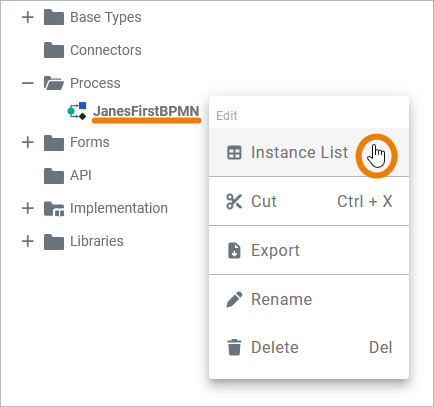Select the Process label
434x407 pixels.
[95, 83]
